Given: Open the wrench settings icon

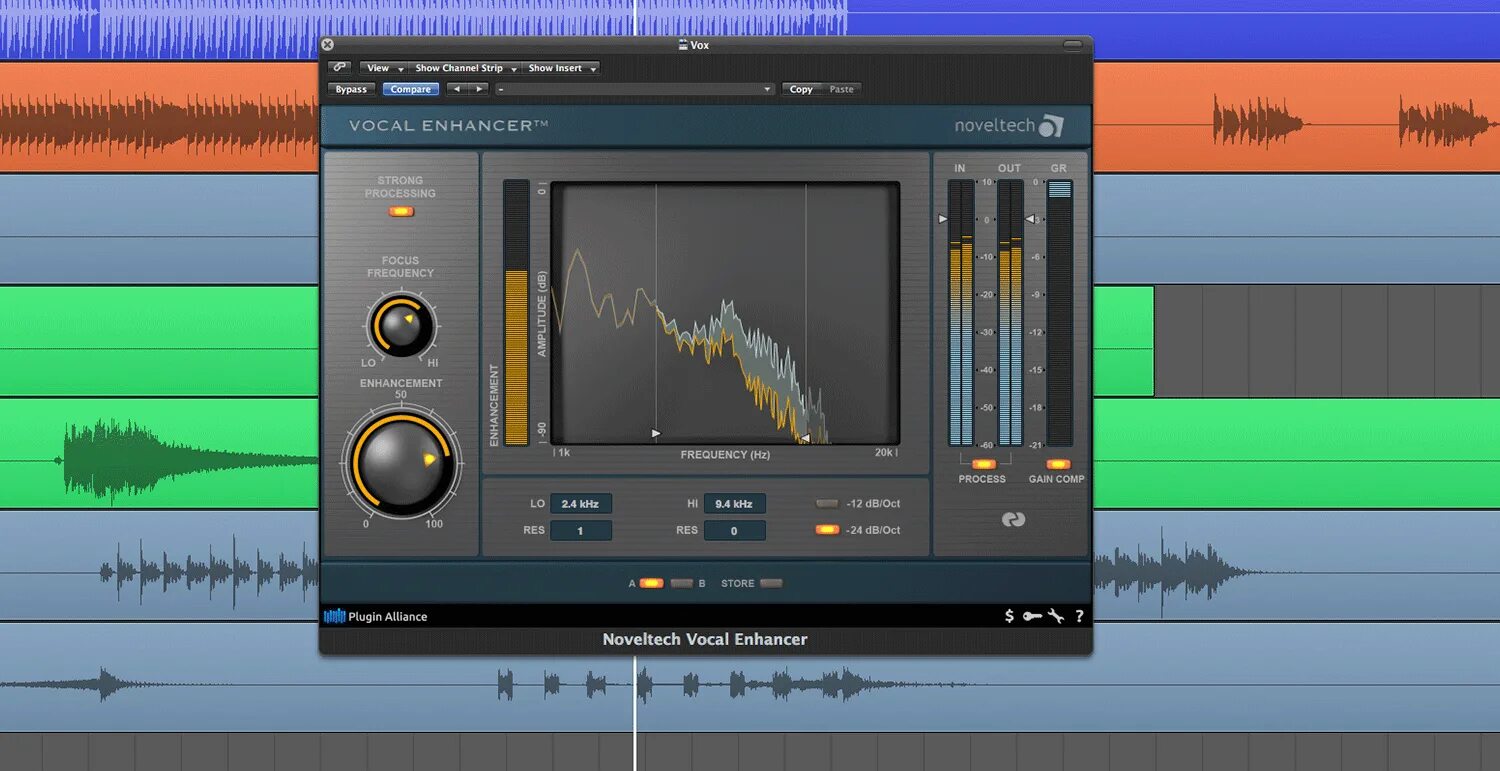Looking at the screenshot, I should [x=1056, y=616].
